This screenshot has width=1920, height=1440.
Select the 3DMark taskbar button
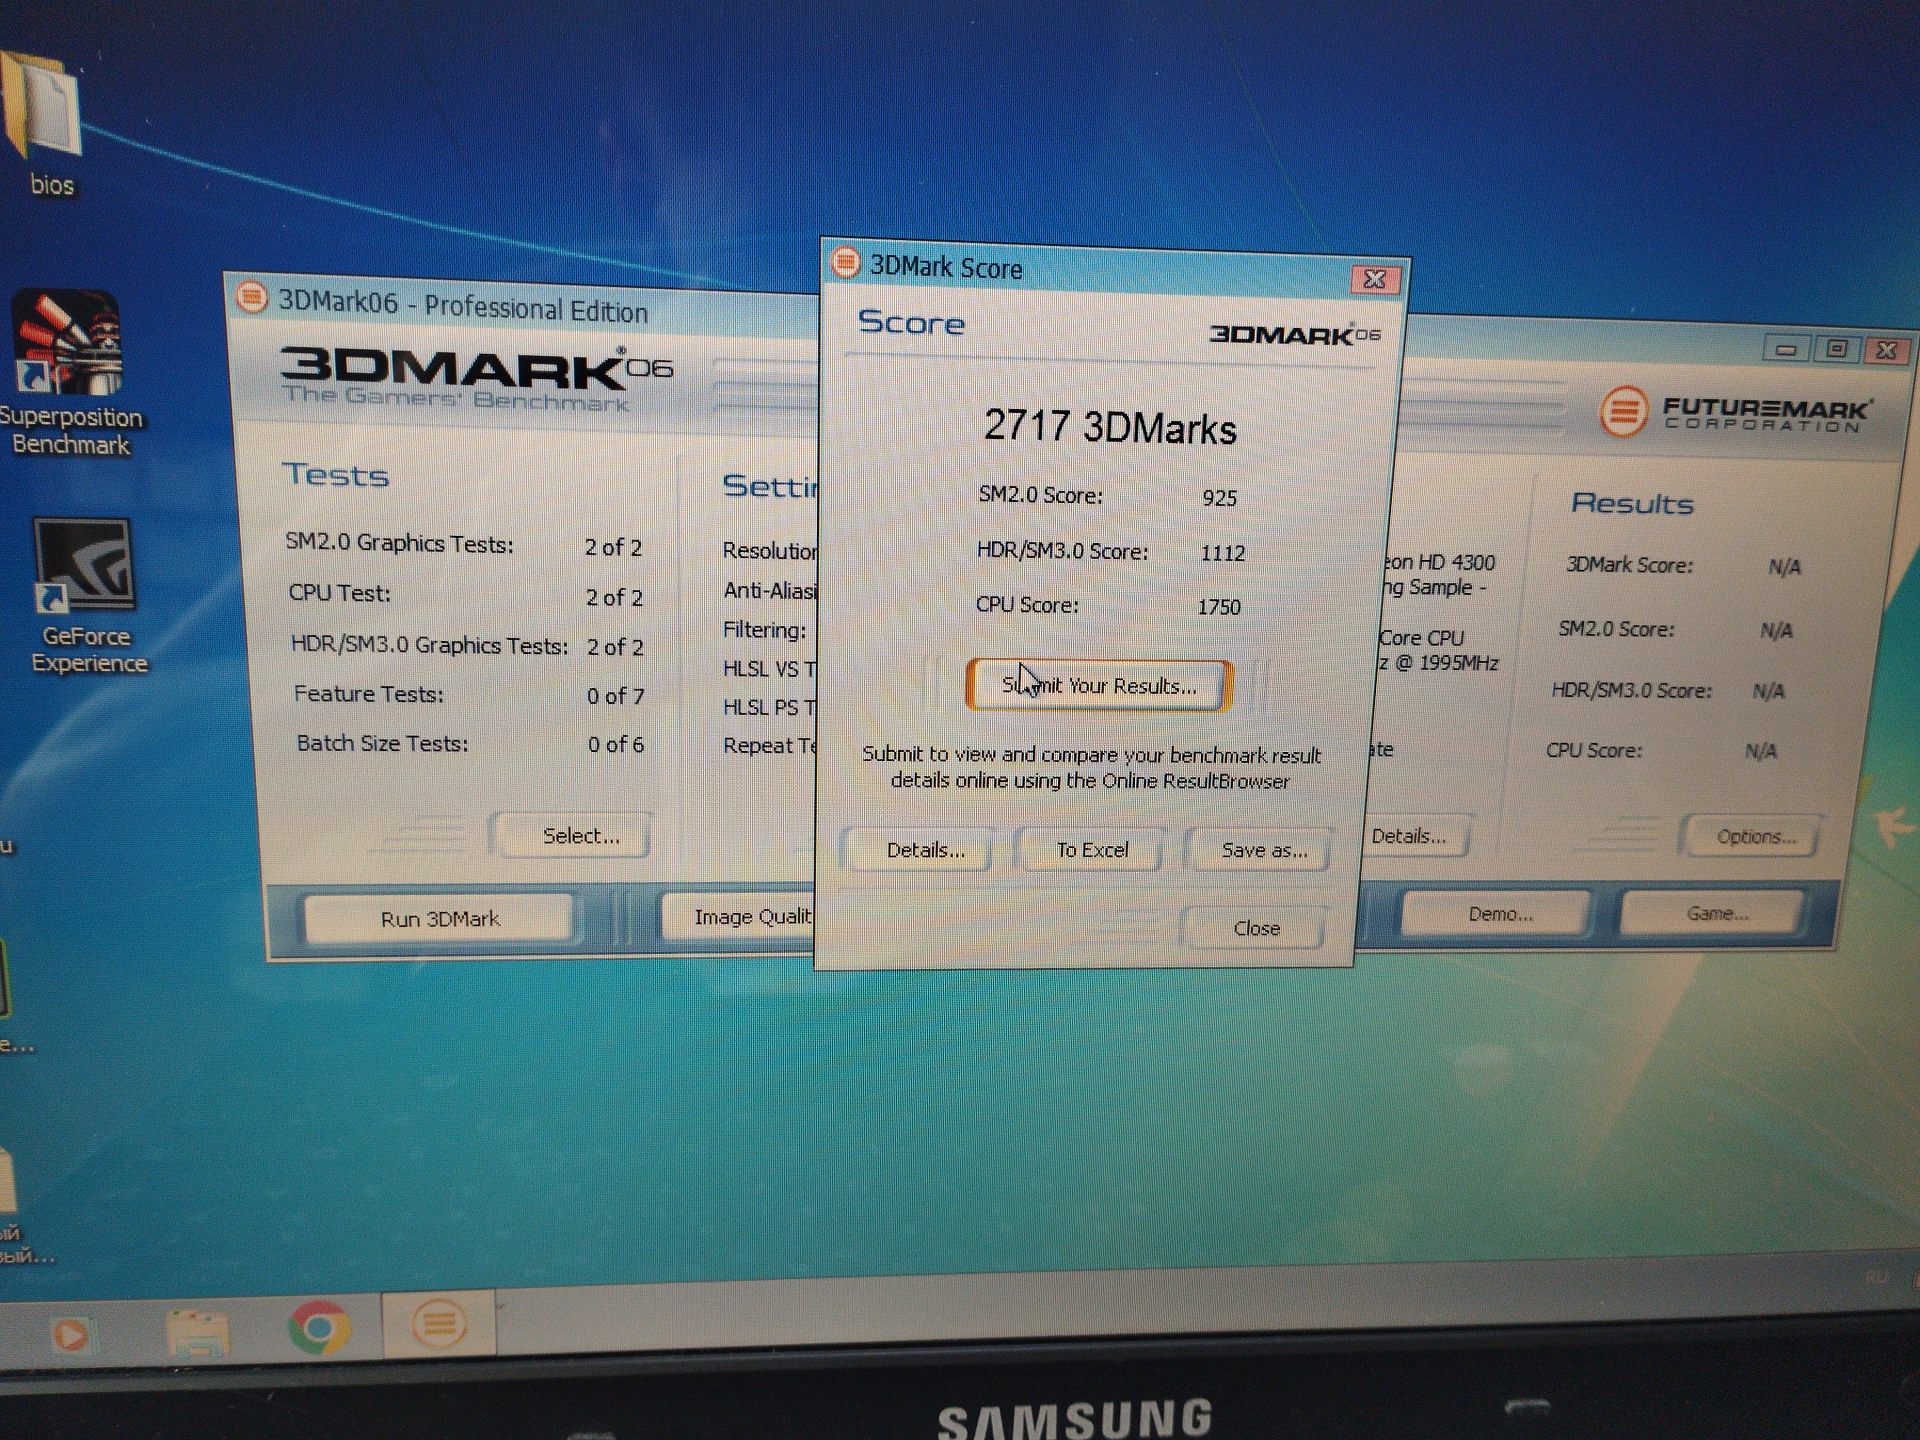click(439, 1324)
